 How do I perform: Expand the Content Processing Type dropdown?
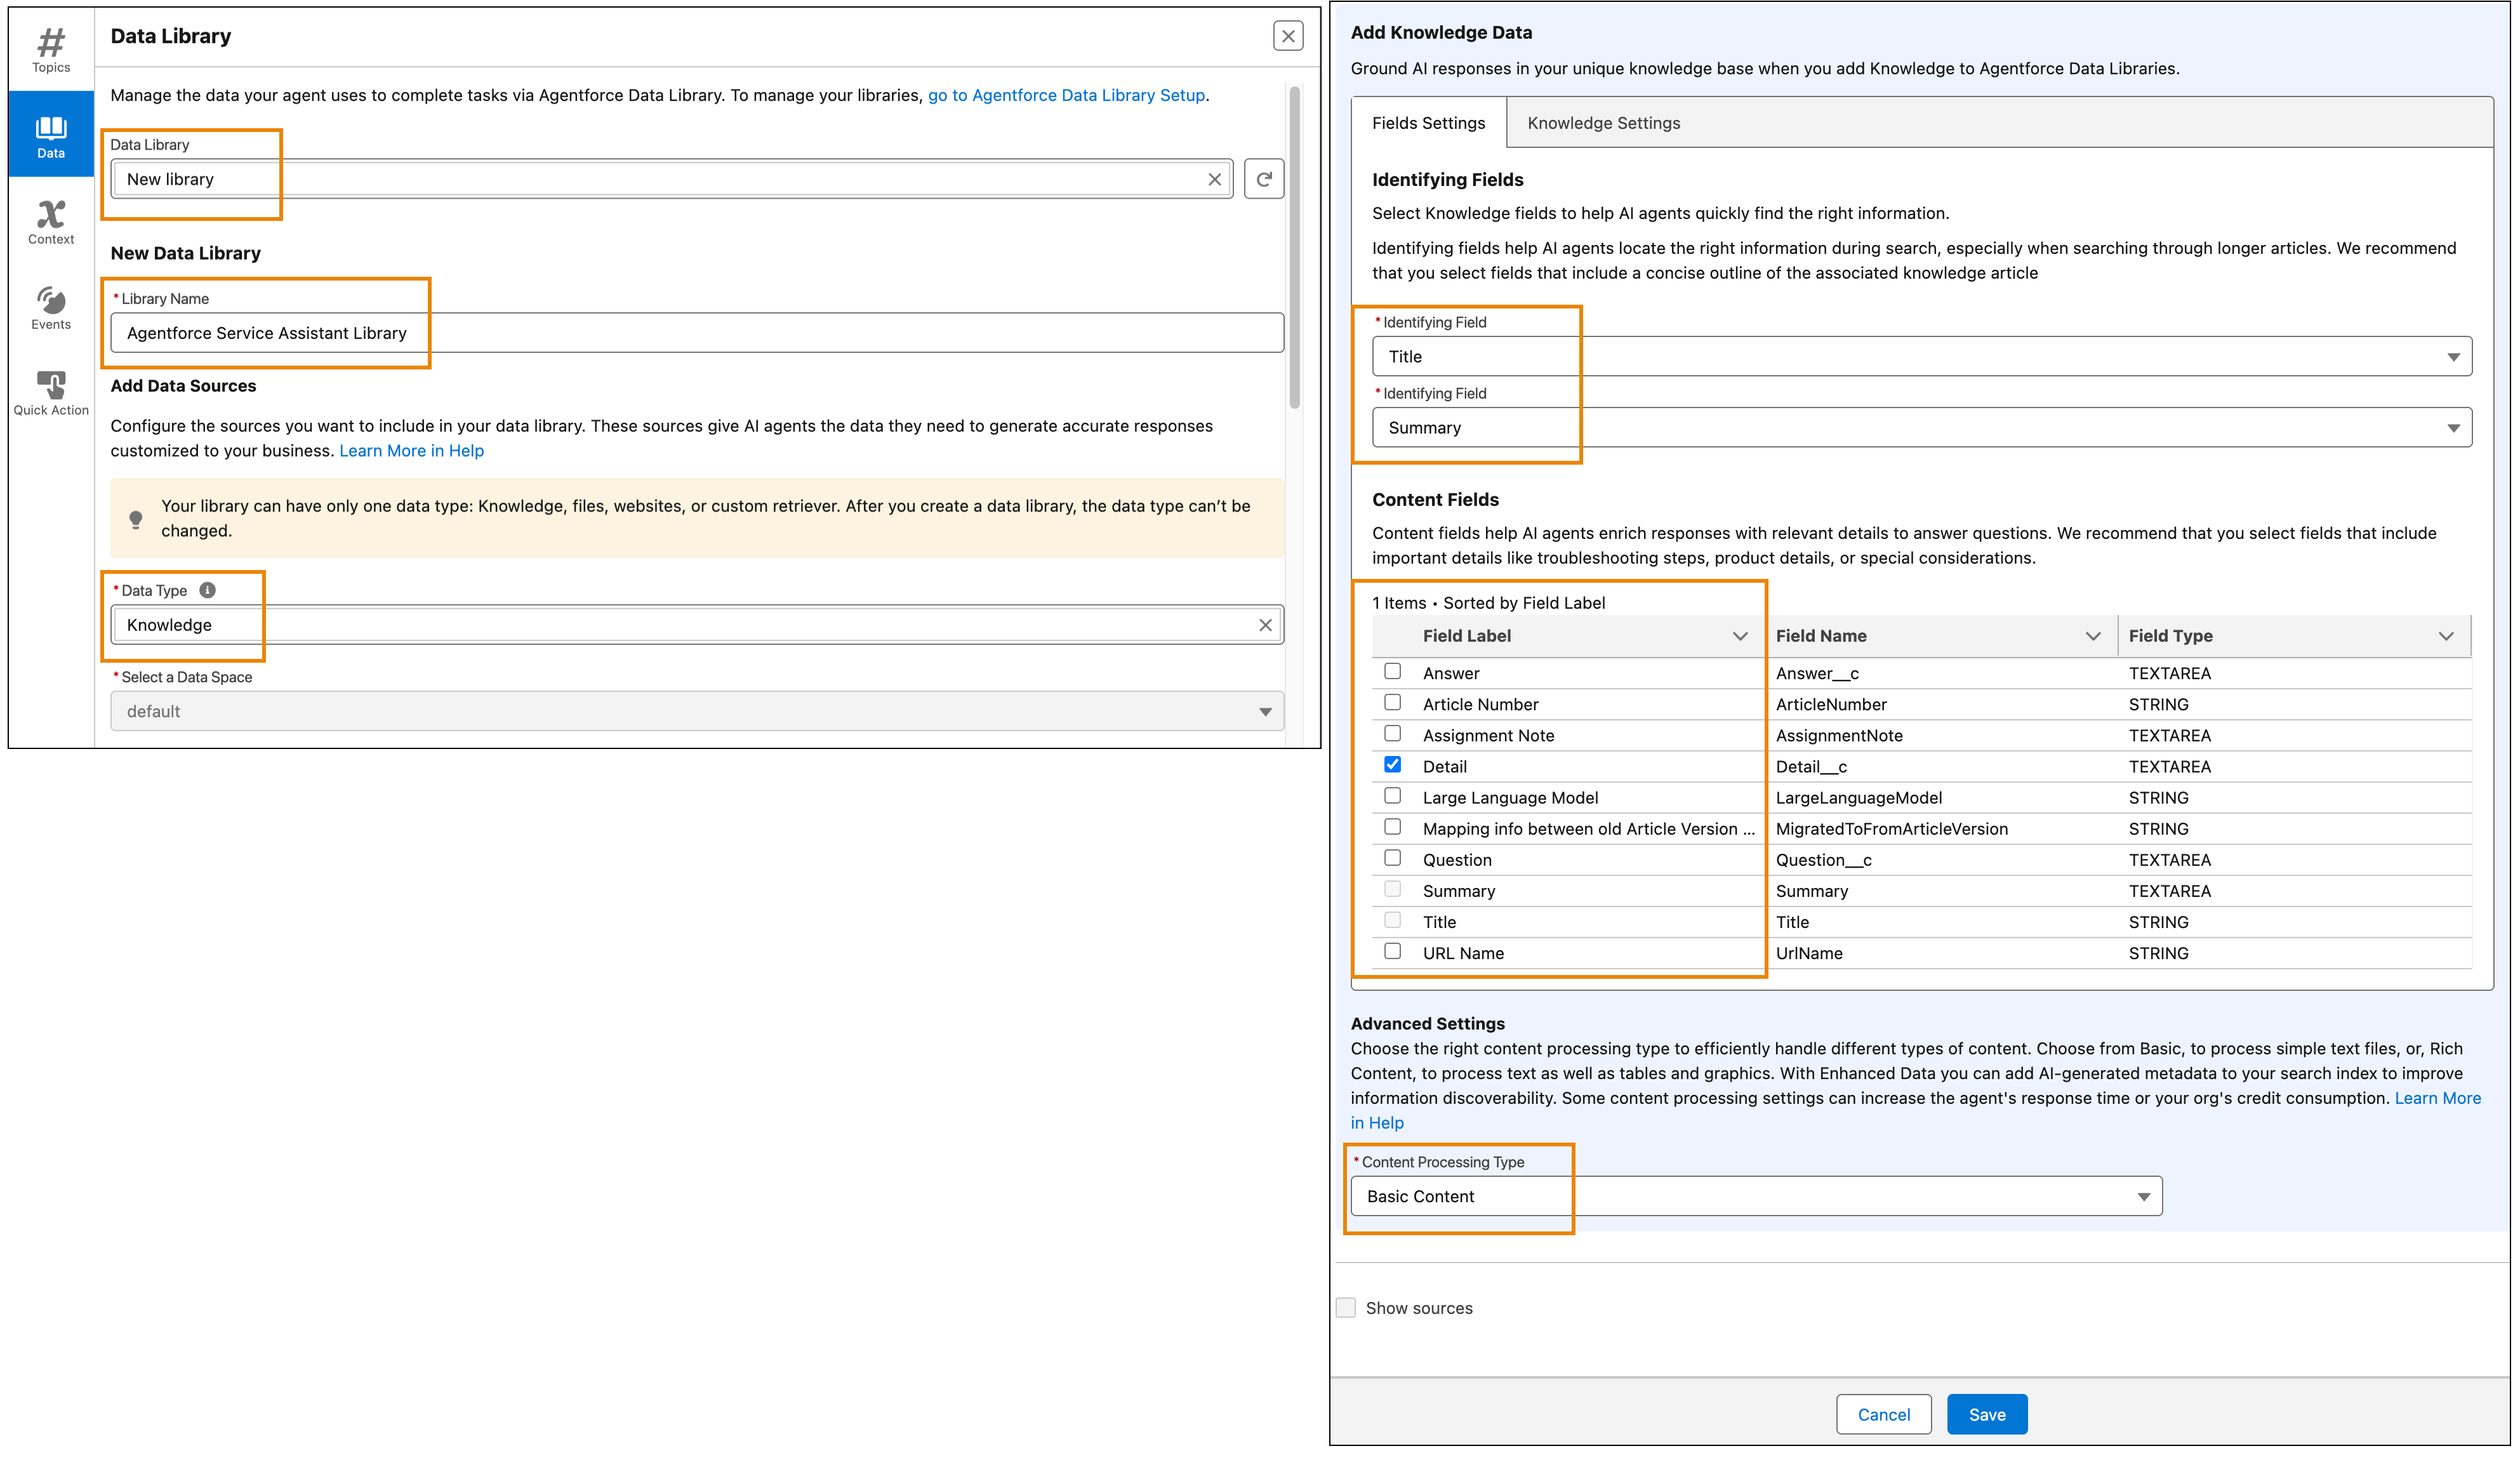pos(1756,1197)
